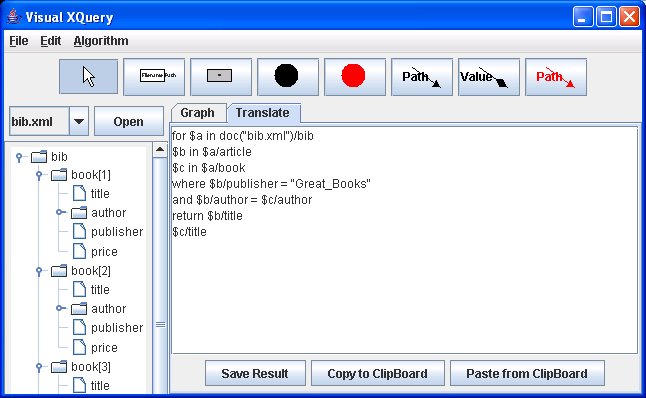
Task: Click the line 'return $b/title'
Action: [207, 216]
